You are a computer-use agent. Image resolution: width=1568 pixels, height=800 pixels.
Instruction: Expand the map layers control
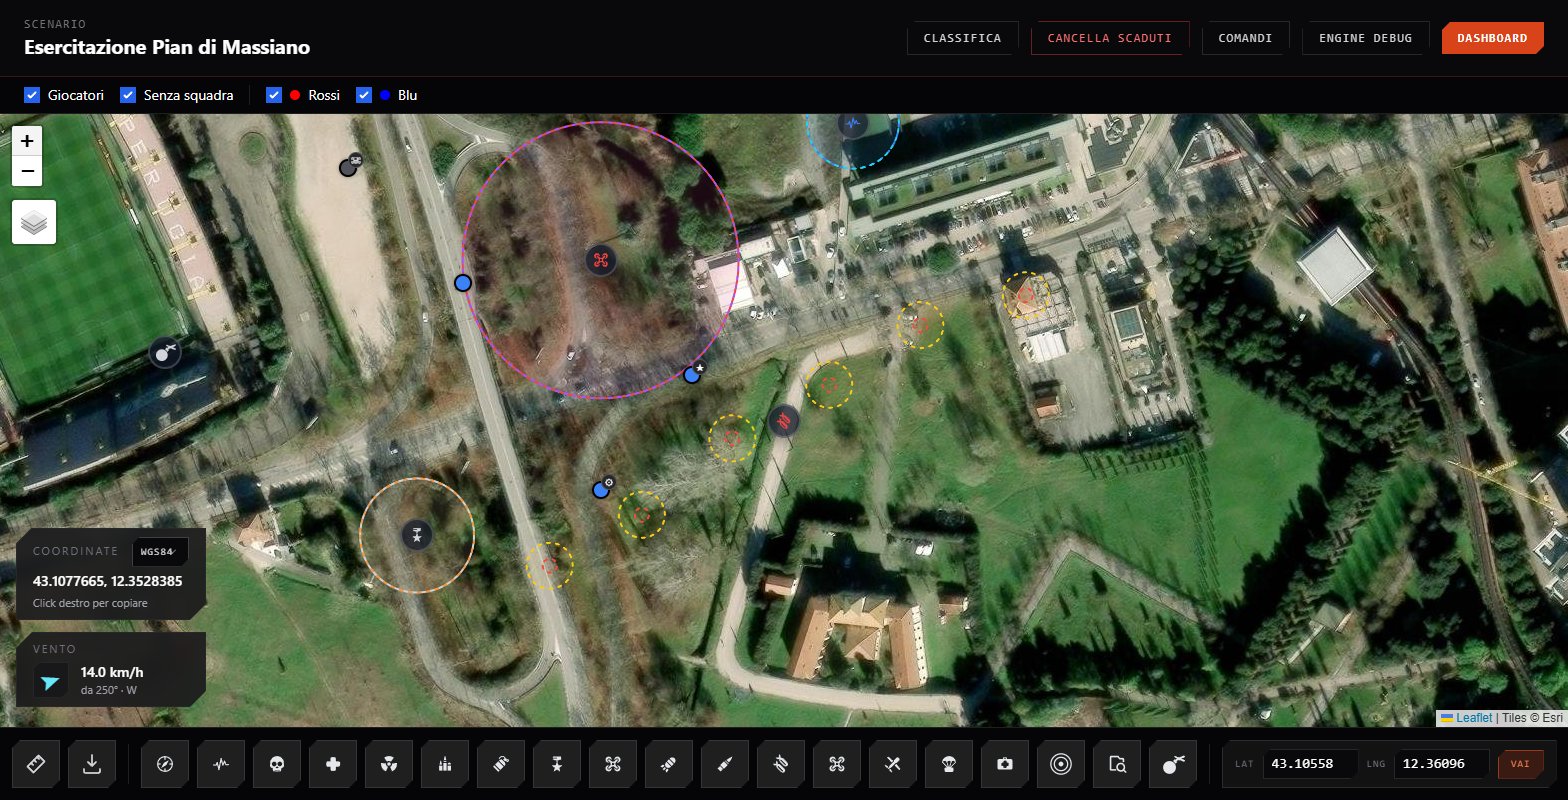(x=34, y=222)
